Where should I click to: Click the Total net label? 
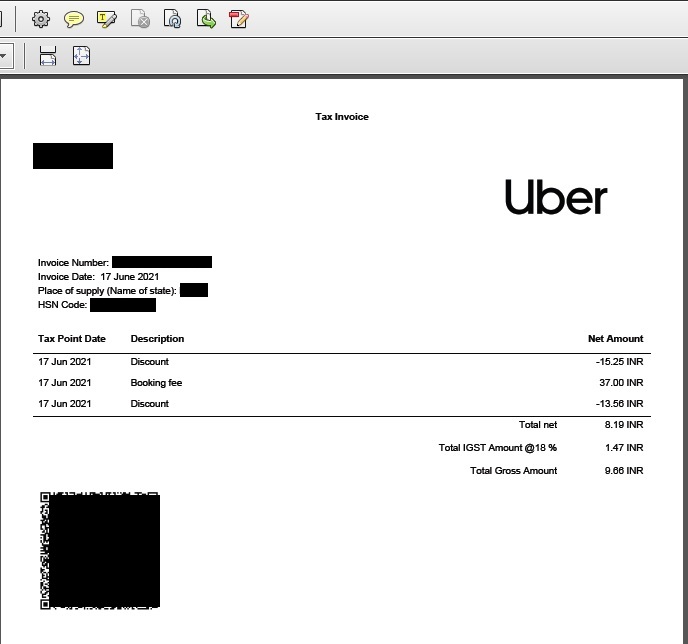(x=538, y=425)
